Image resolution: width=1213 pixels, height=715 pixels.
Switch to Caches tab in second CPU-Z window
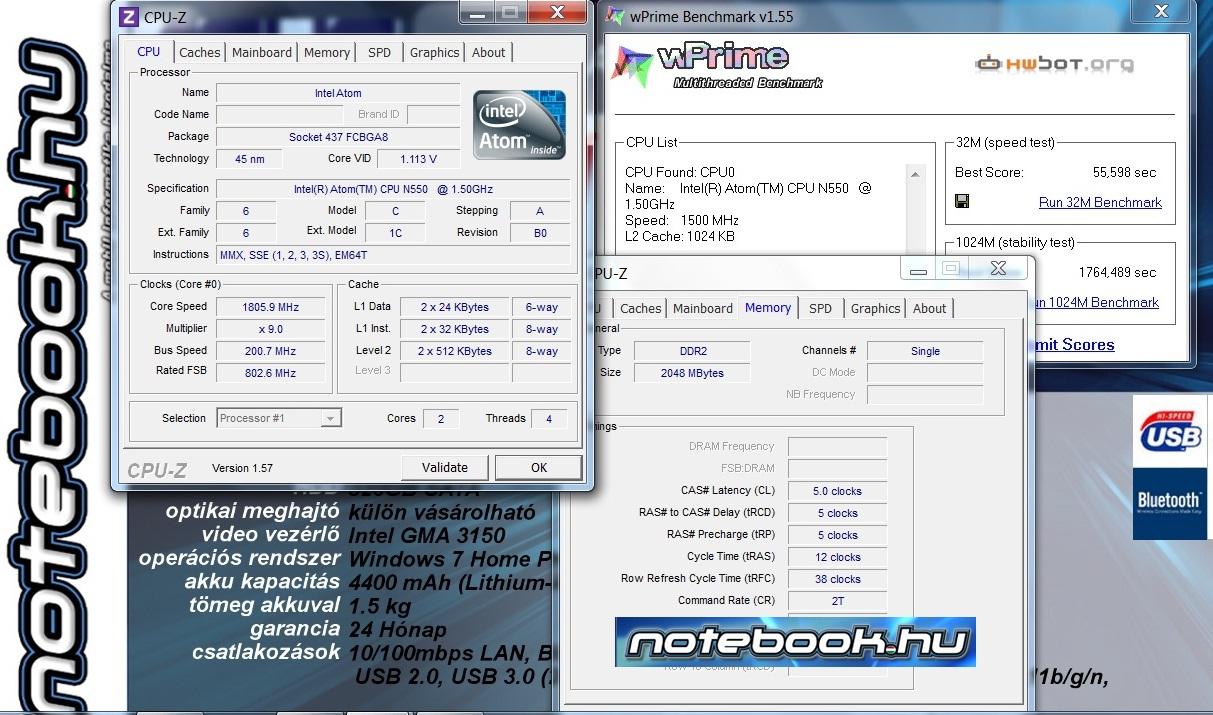641,309
